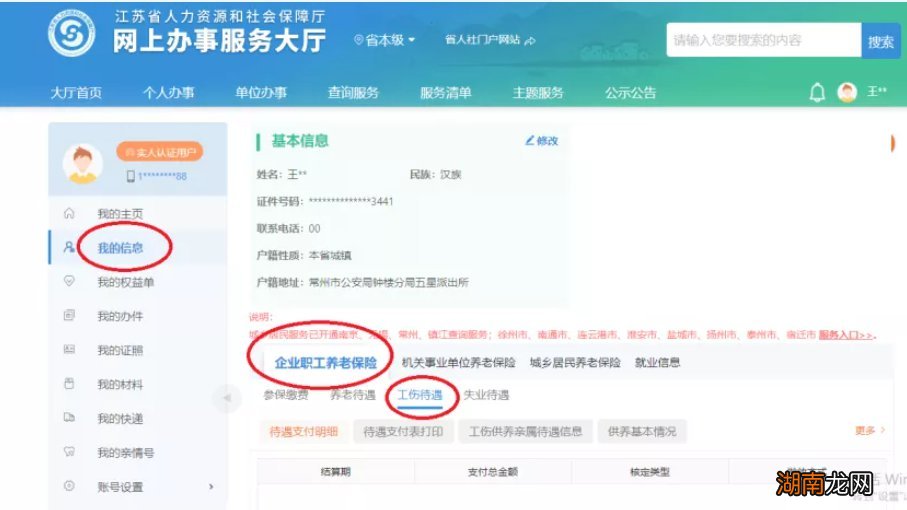The width and height of the screenshot is (907, 510).
Task: Open 个人办事 menu
Action: 168,93
